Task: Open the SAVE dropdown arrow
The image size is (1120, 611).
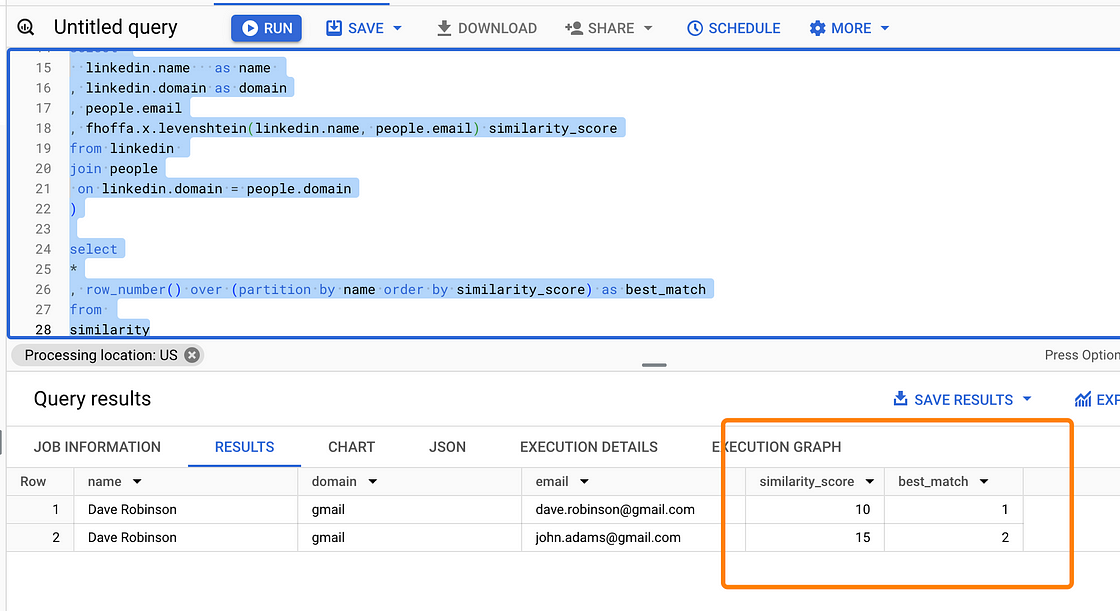Action: click(398, 28)
